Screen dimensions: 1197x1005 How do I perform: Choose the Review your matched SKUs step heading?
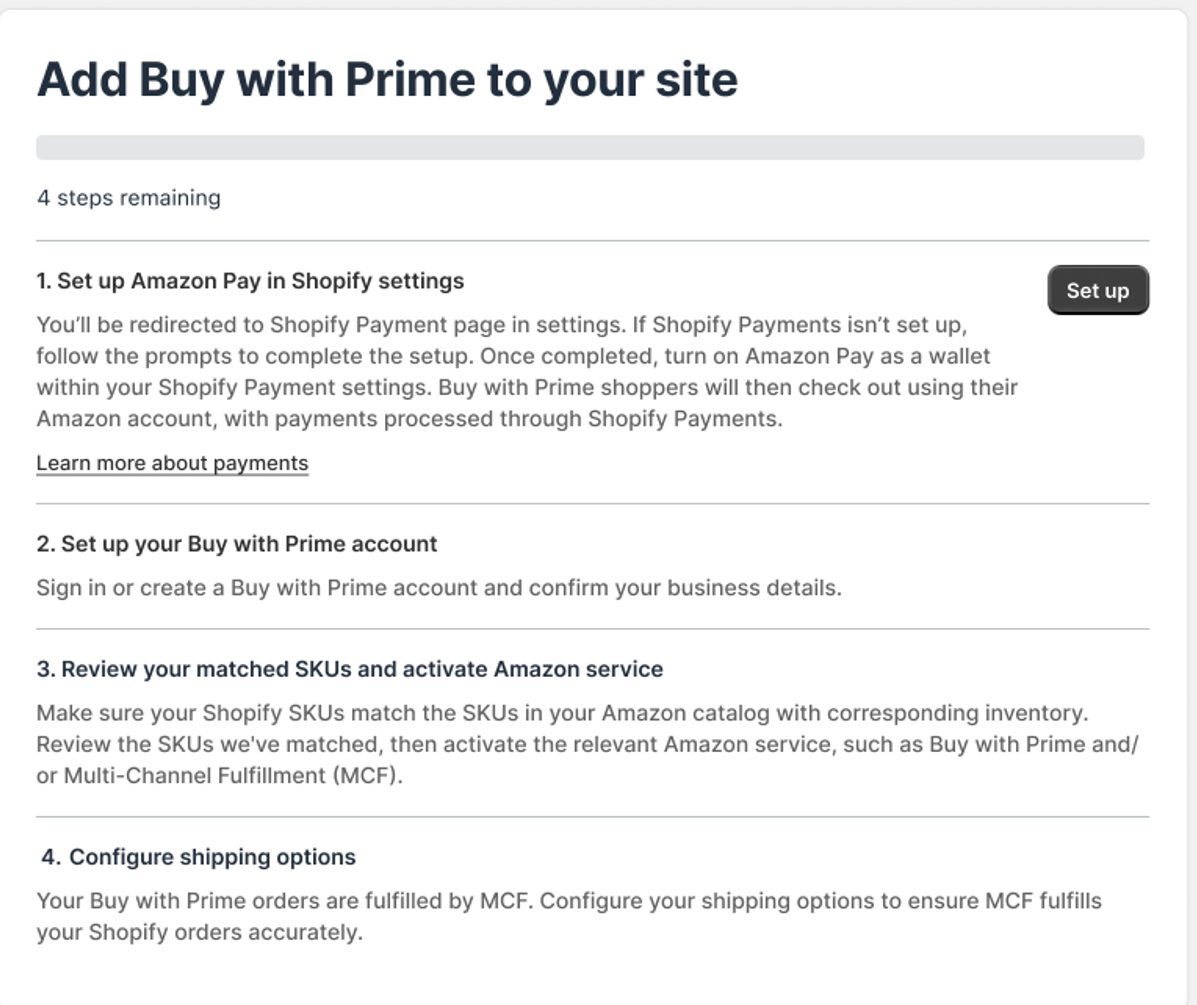click(x=349, y=669)
